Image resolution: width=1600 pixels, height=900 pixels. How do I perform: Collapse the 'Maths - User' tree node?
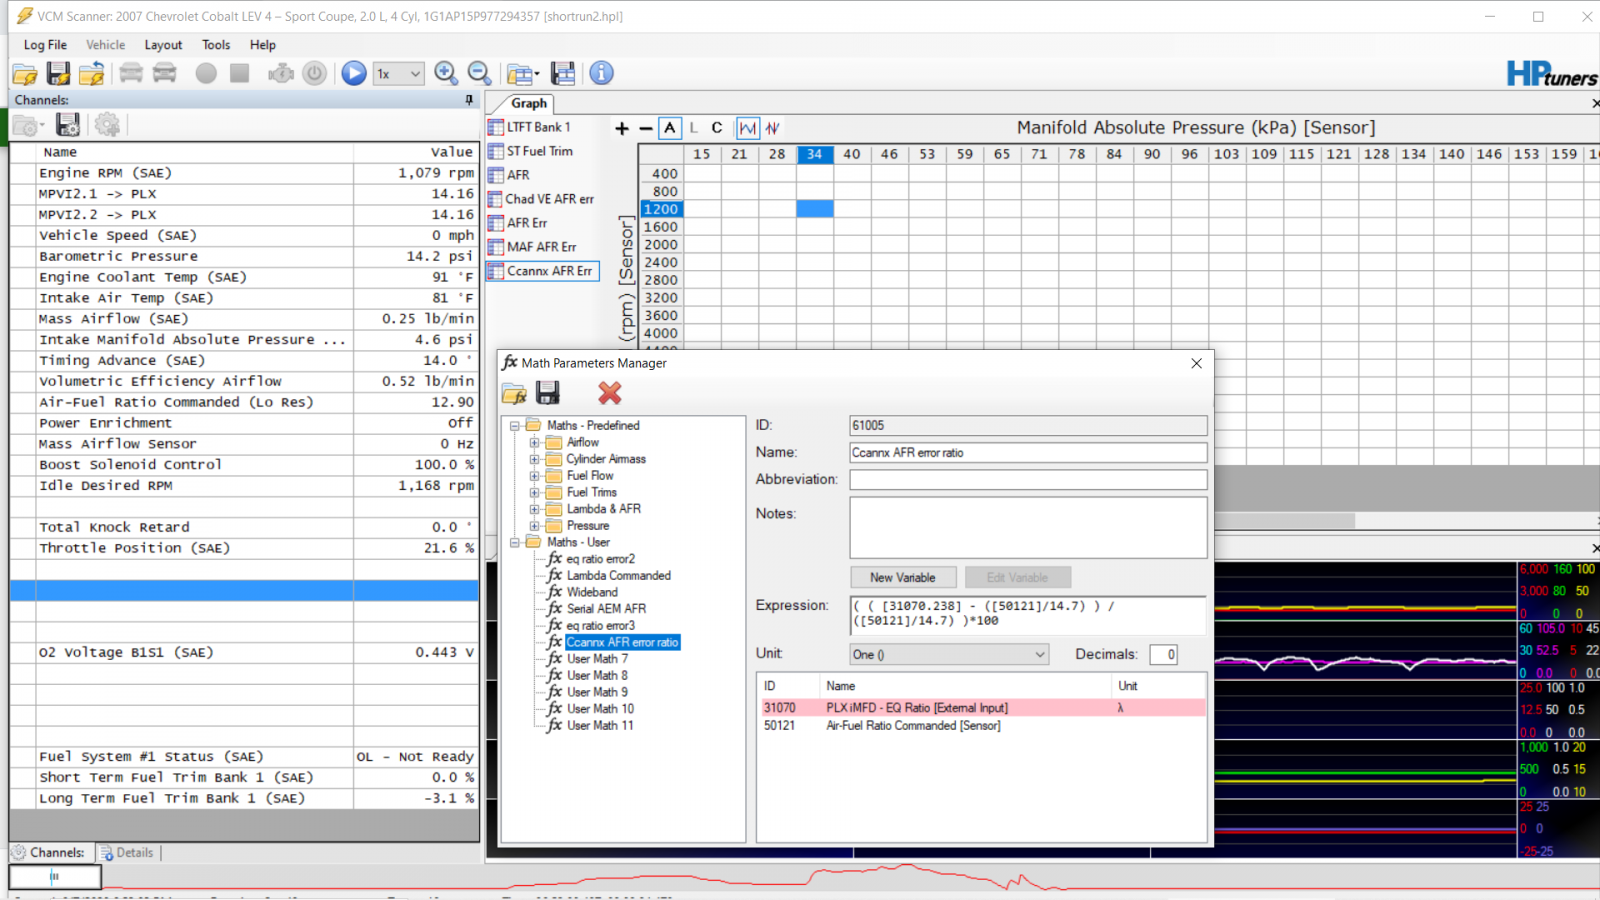click(515, 542)
